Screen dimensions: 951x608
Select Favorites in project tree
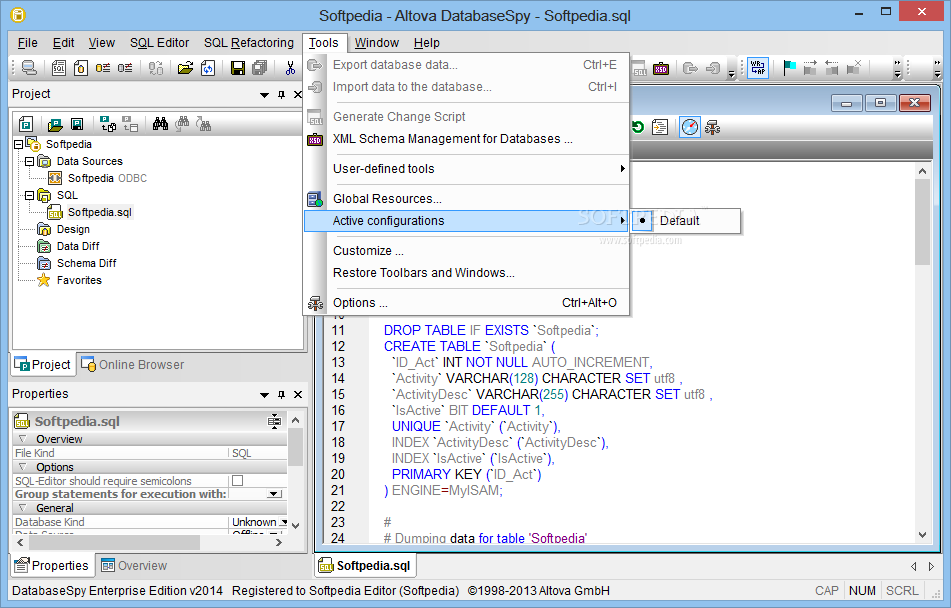(69, 280)
